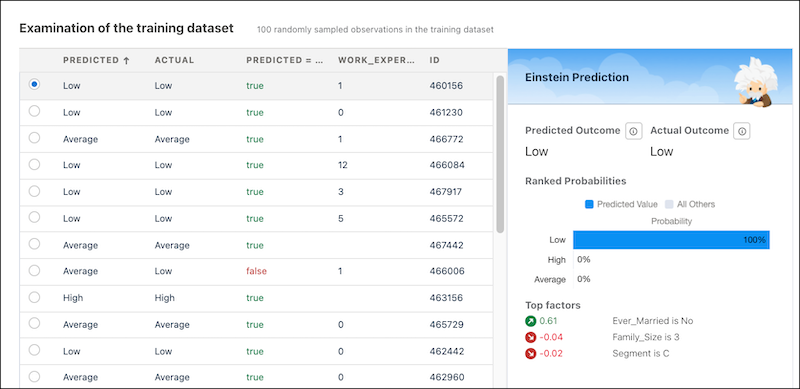Screen dimensions: 800x389
Task: Click ID cell 461230
Action: (x=446, y=112)
